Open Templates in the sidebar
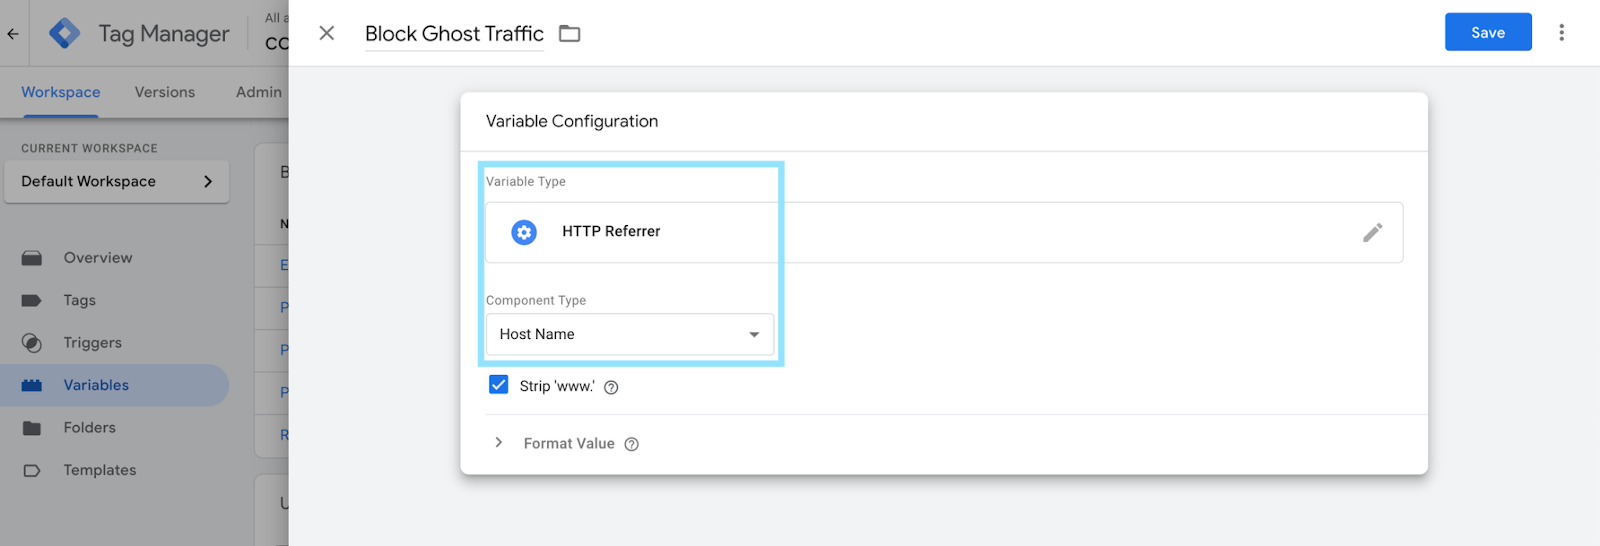Screen dimensions: 1600x546 (x=114, y=470)
